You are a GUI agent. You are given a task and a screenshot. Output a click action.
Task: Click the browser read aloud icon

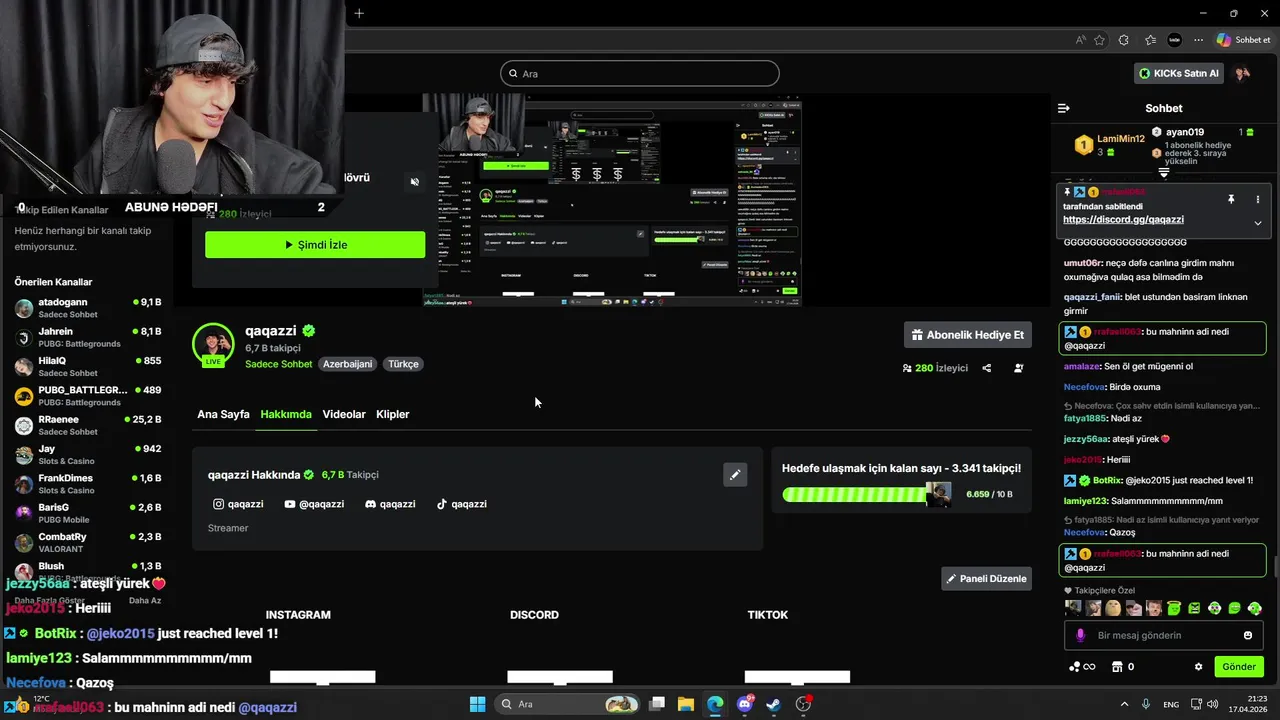[x=1081, y=40]
